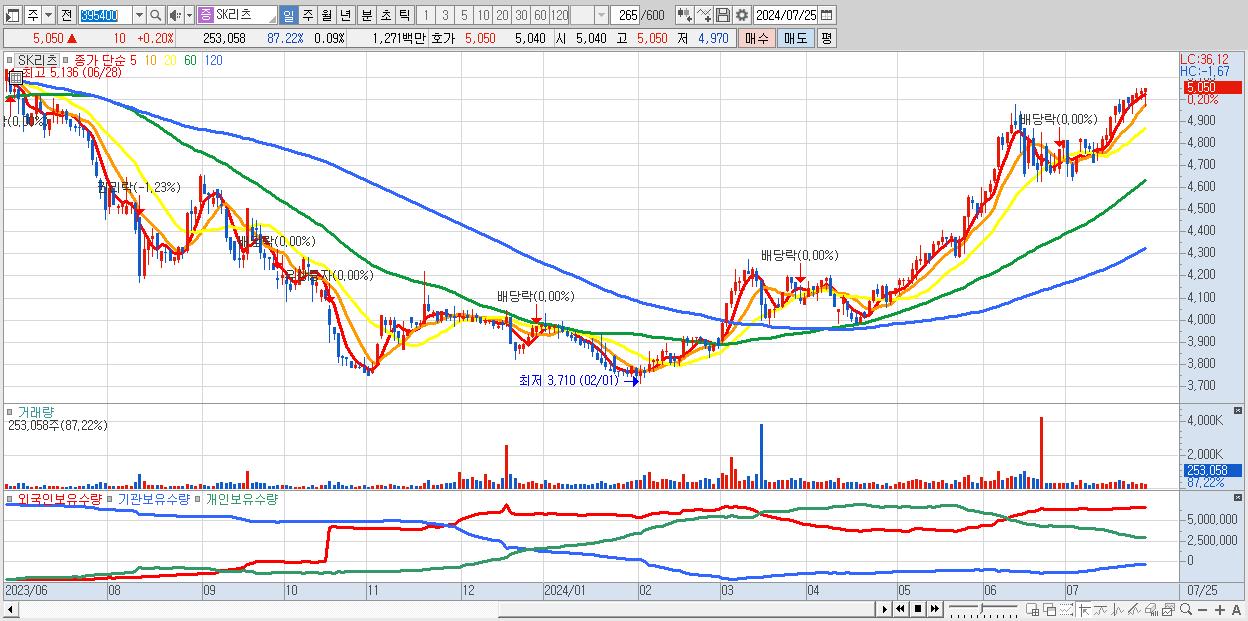Click the chart grid layout icon
1248x621 pixels.
[1033, 610]
